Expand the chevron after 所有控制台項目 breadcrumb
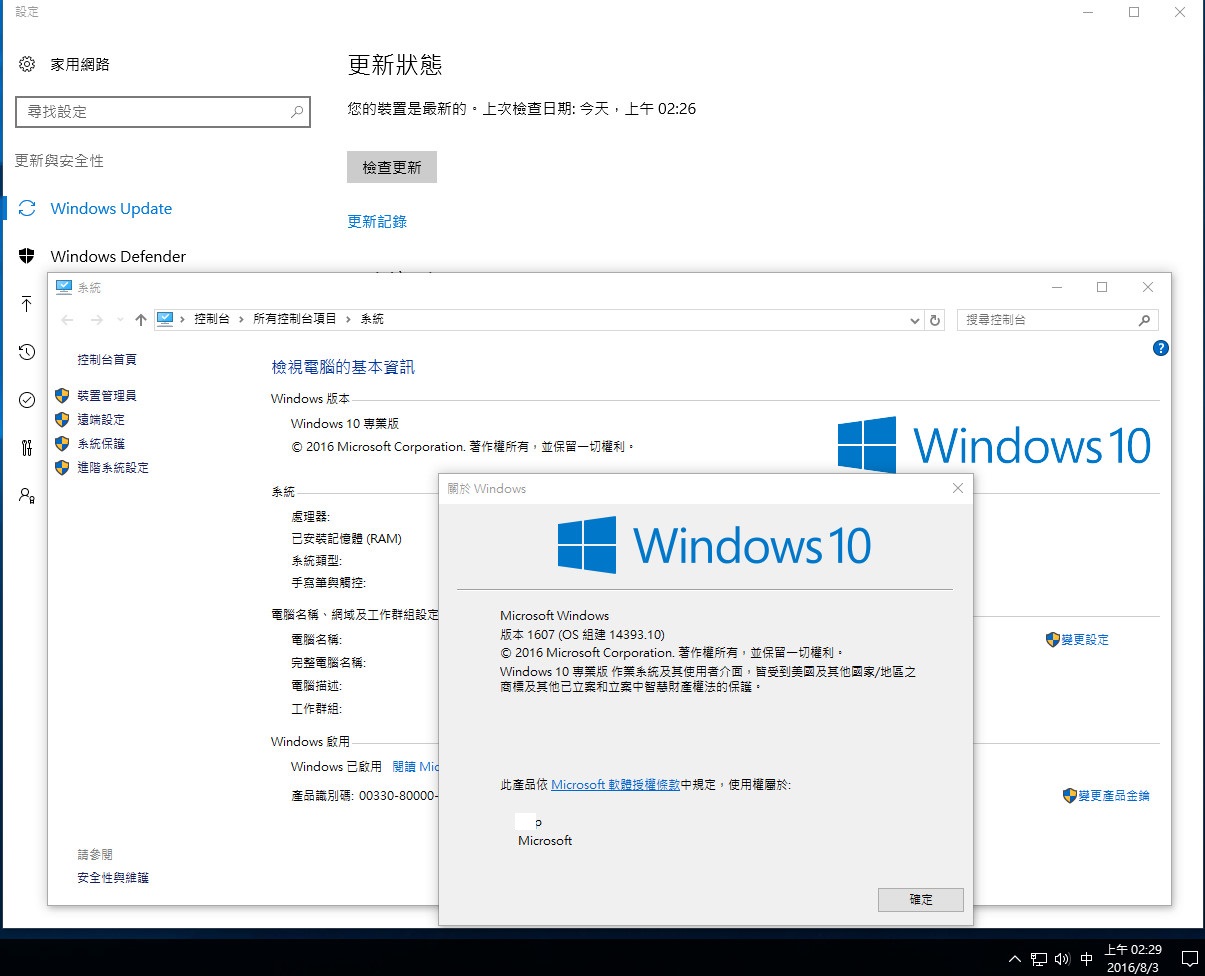The width and height of the screenshot is (1205, 976). tap(348, 319)
